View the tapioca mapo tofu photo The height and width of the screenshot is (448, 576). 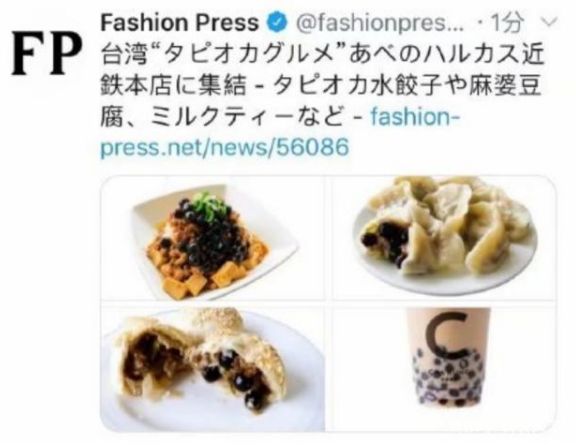(x=212, y=239)
